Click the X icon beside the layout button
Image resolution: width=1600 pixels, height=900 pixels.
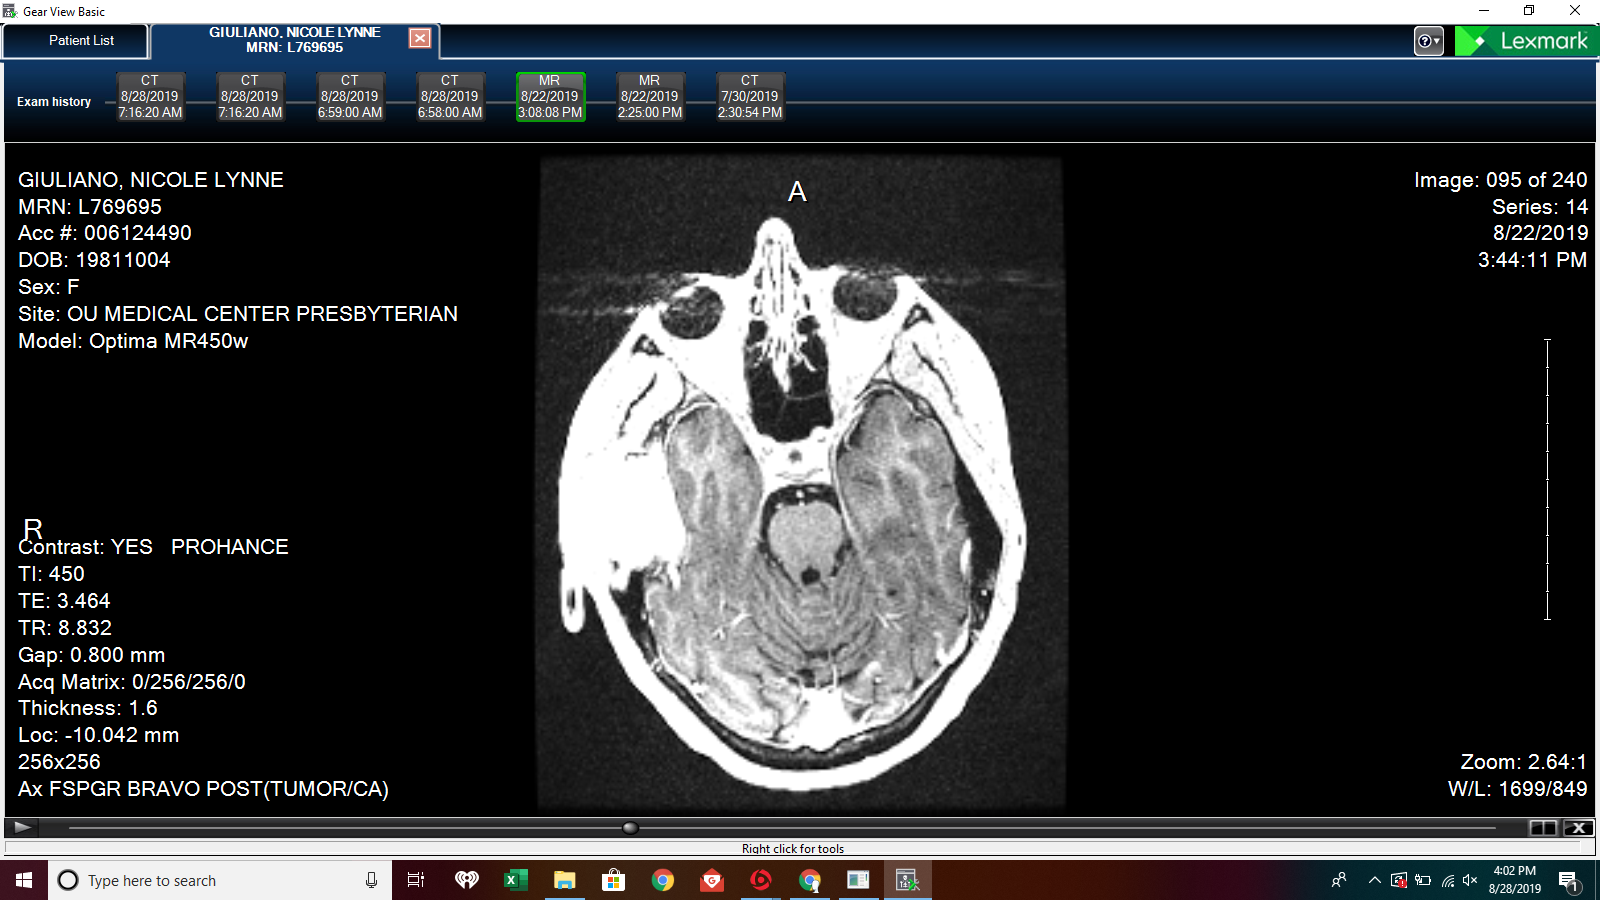click(1578, 827)
